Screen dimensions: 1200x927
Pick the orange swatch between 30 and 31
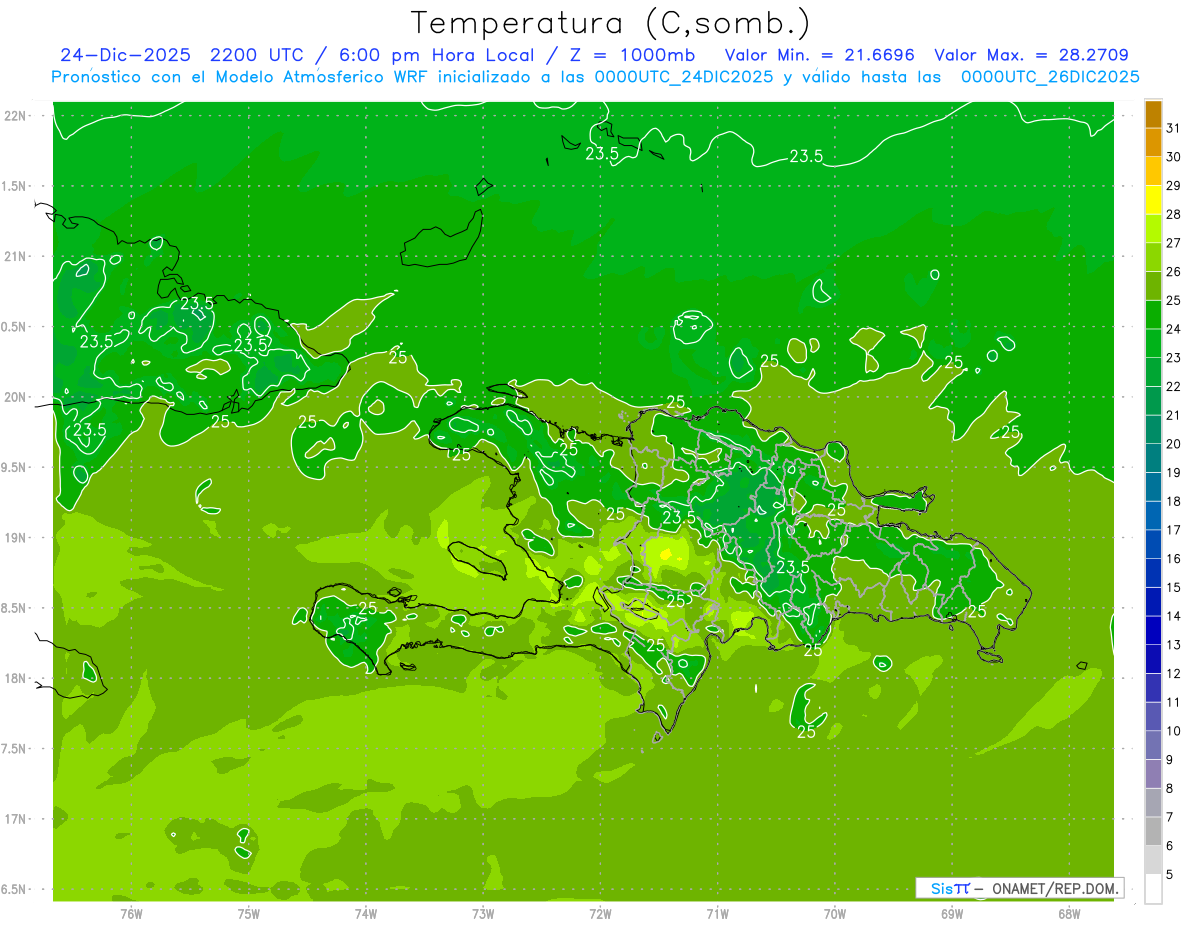tap(1153, 142)
